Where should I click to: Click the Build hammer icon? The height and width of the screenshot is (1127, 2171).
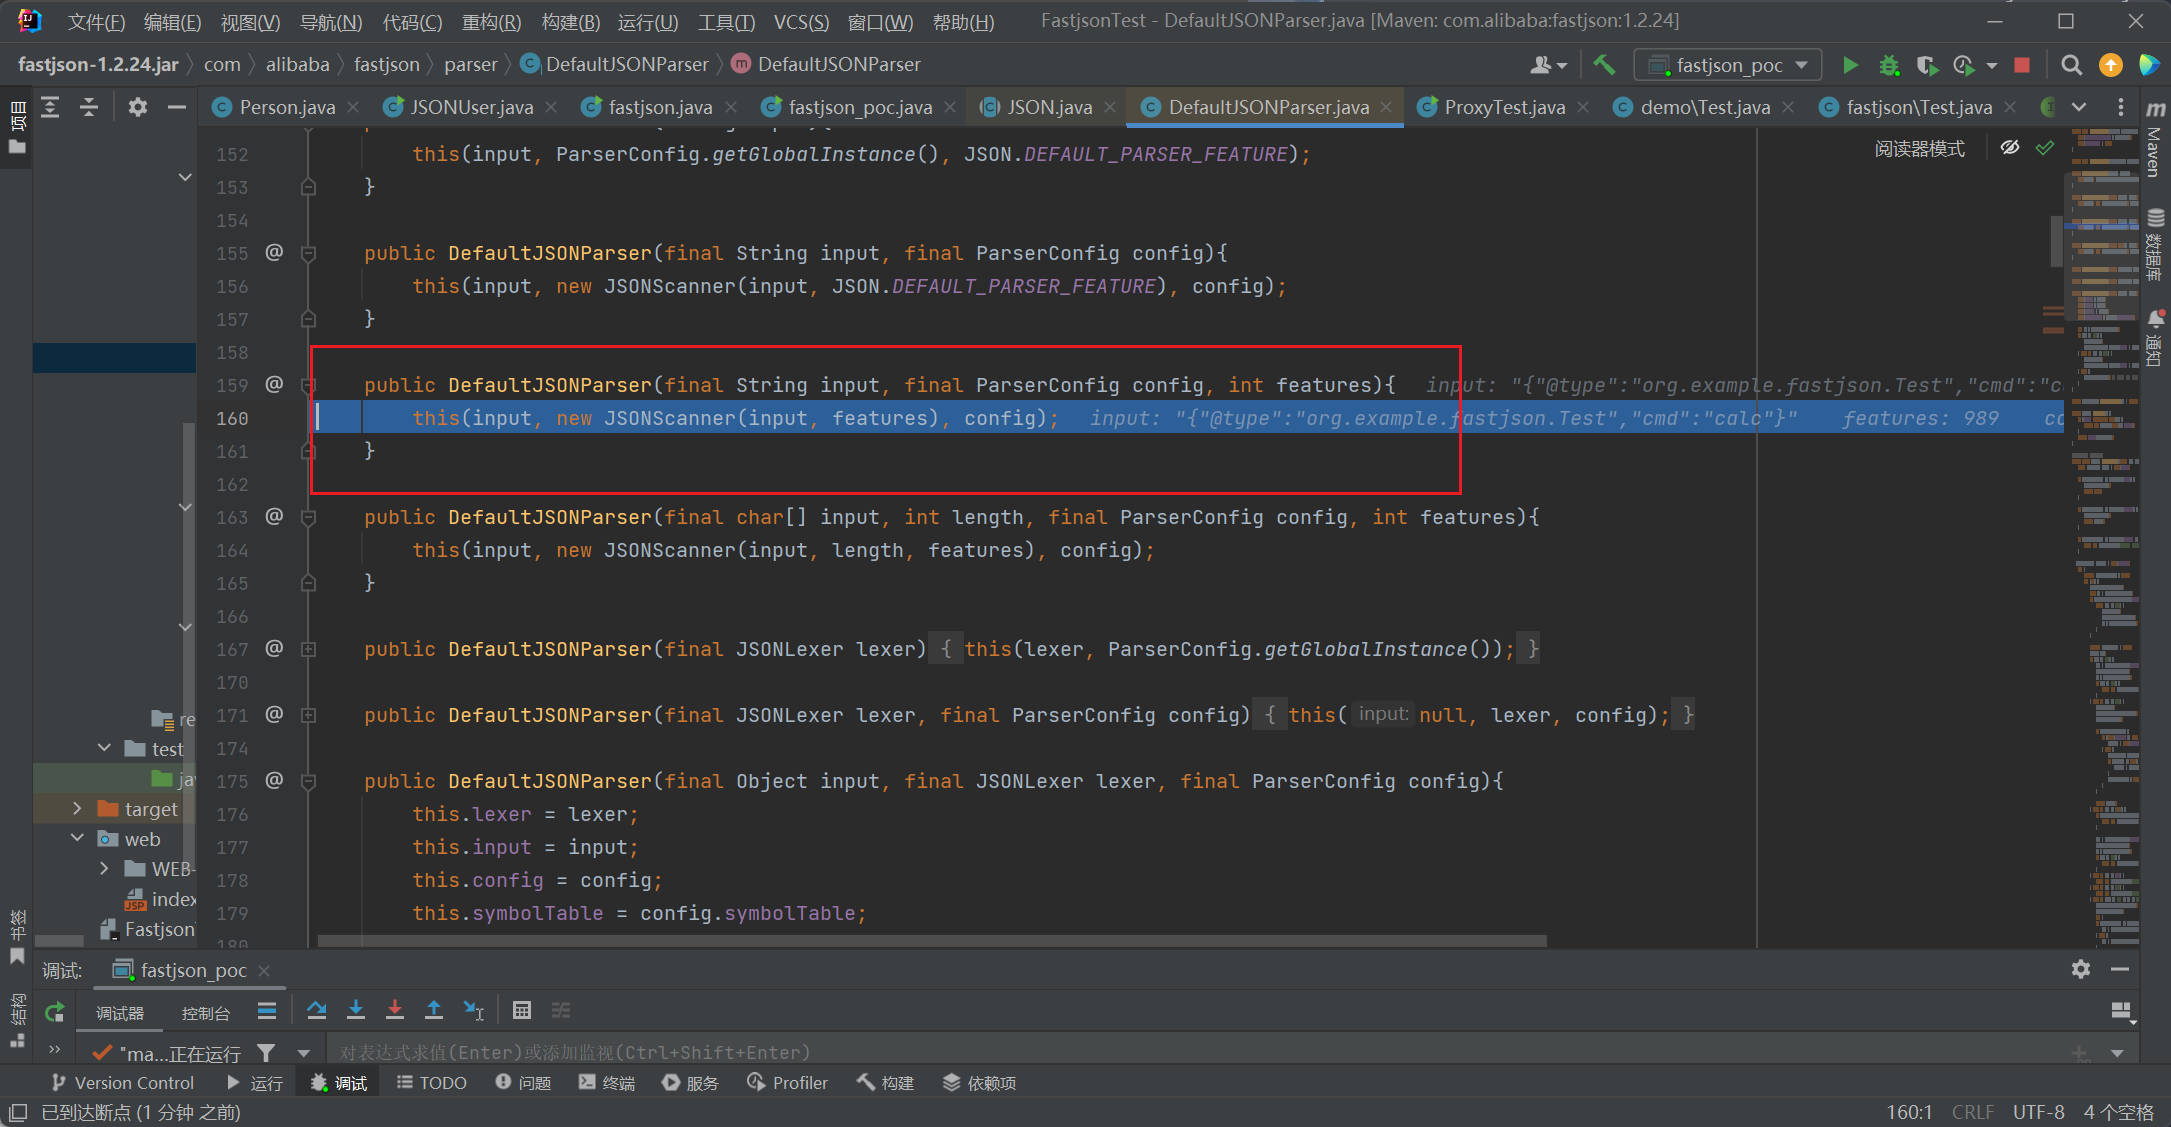(x=1604, y=65)
